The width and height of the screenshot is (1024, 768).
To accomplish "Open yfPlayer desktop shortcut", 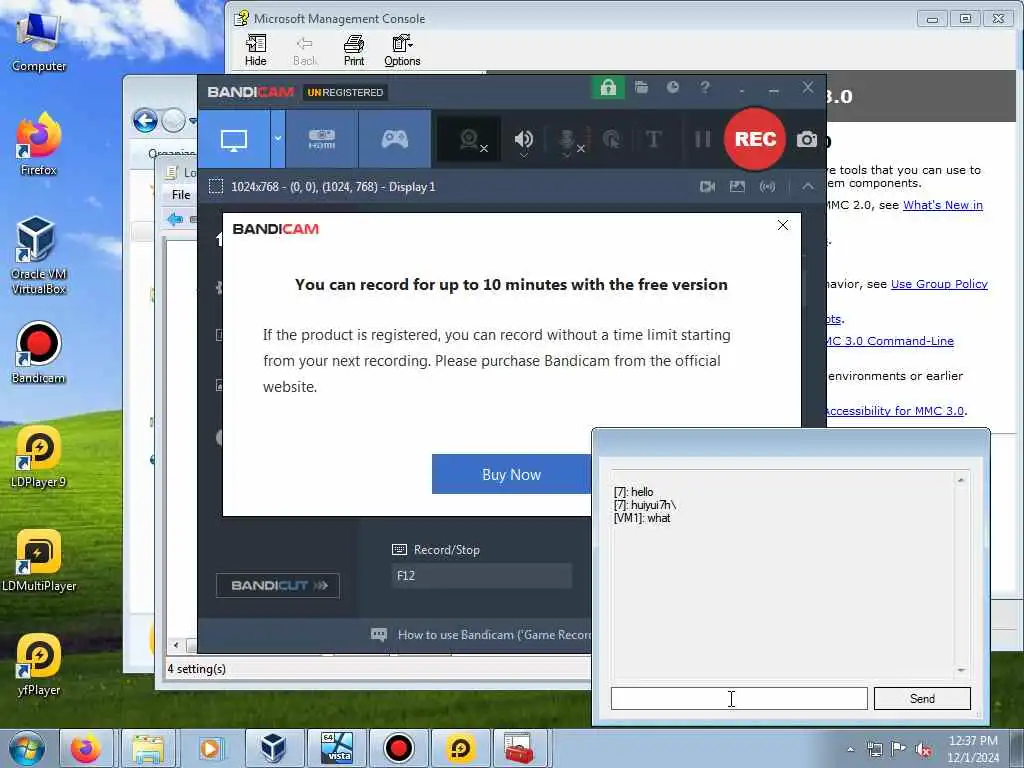I will [x=39, y=665].
